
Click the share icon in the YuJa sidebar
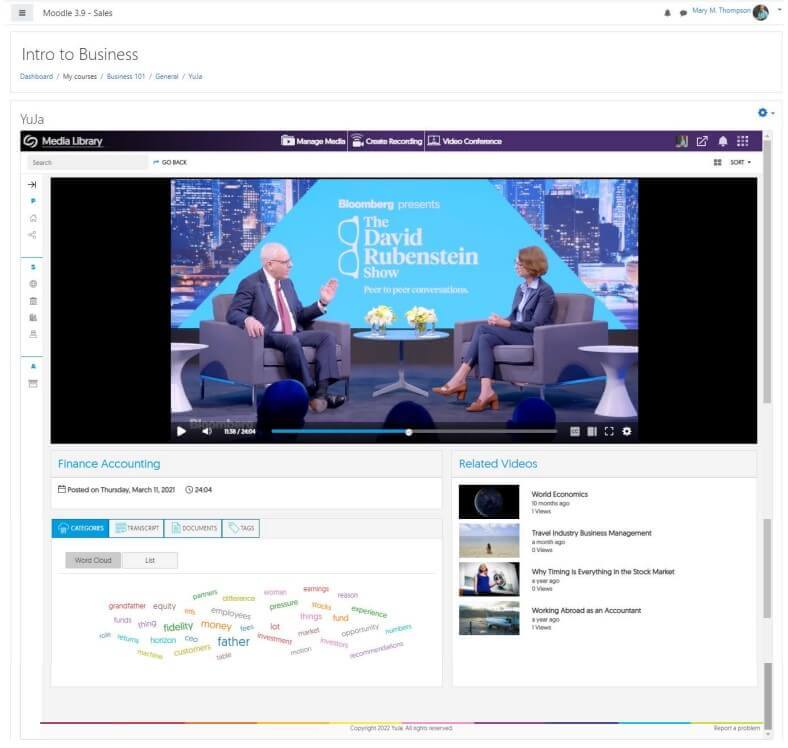pyautogui.click(x=32, y=235)
